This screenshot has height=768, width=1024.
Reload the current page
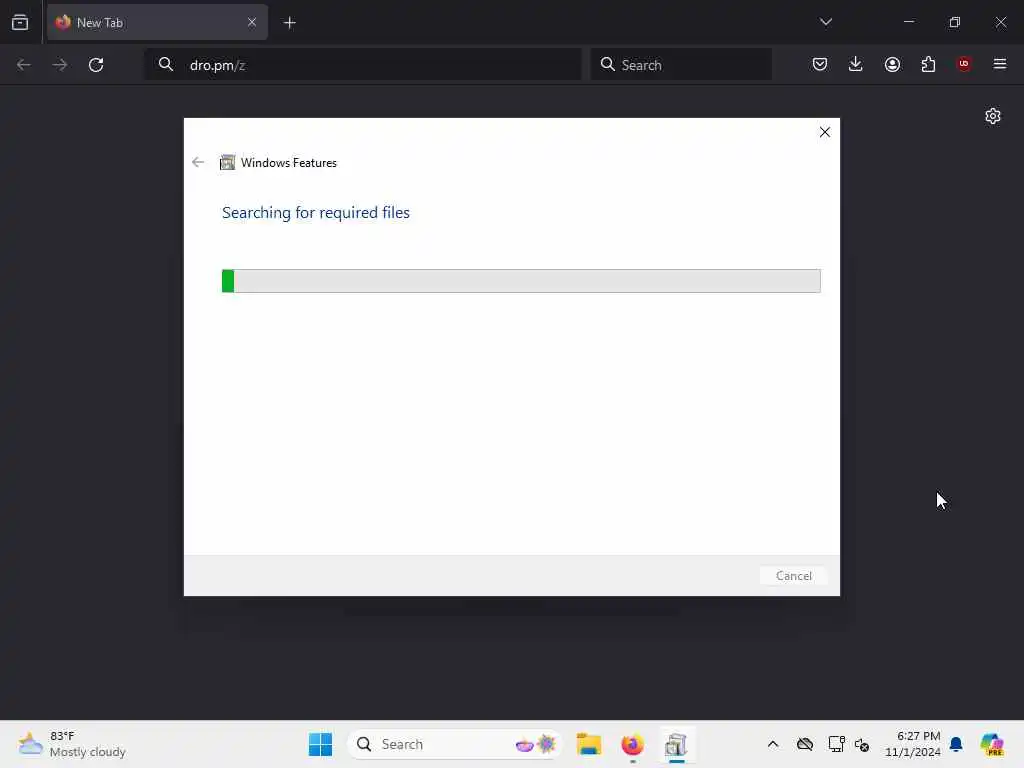tap(96, 65)
